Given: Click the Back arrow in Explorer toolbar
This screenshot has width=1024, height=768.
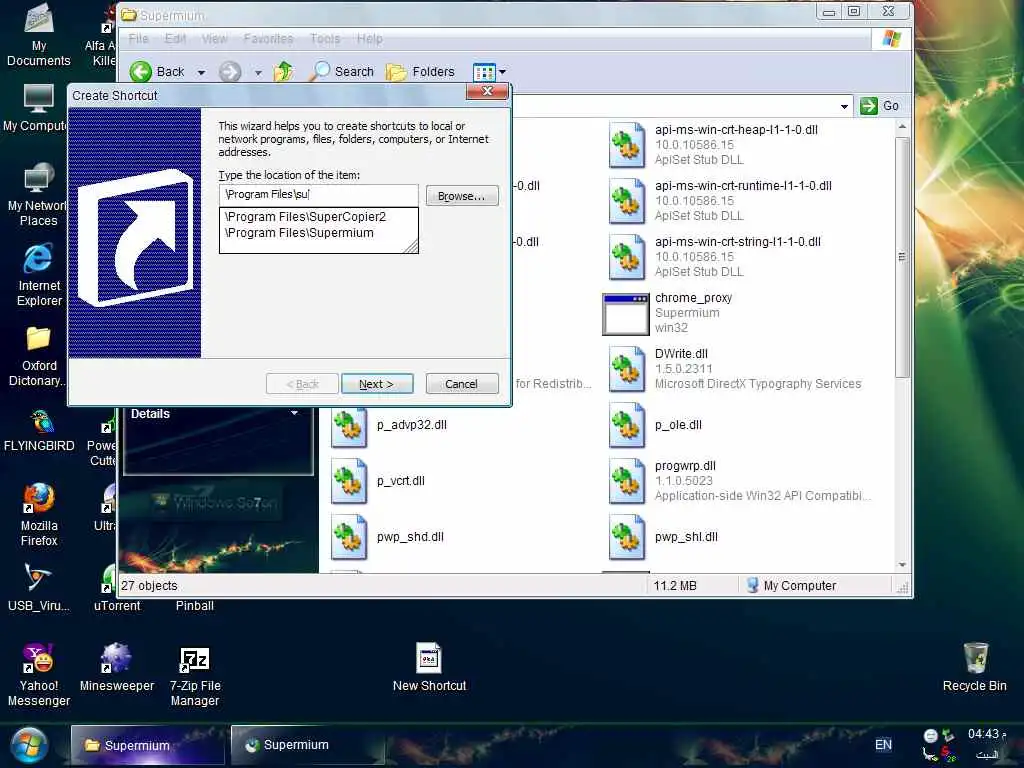Looking at the screenshot, I should click(140, 71).
